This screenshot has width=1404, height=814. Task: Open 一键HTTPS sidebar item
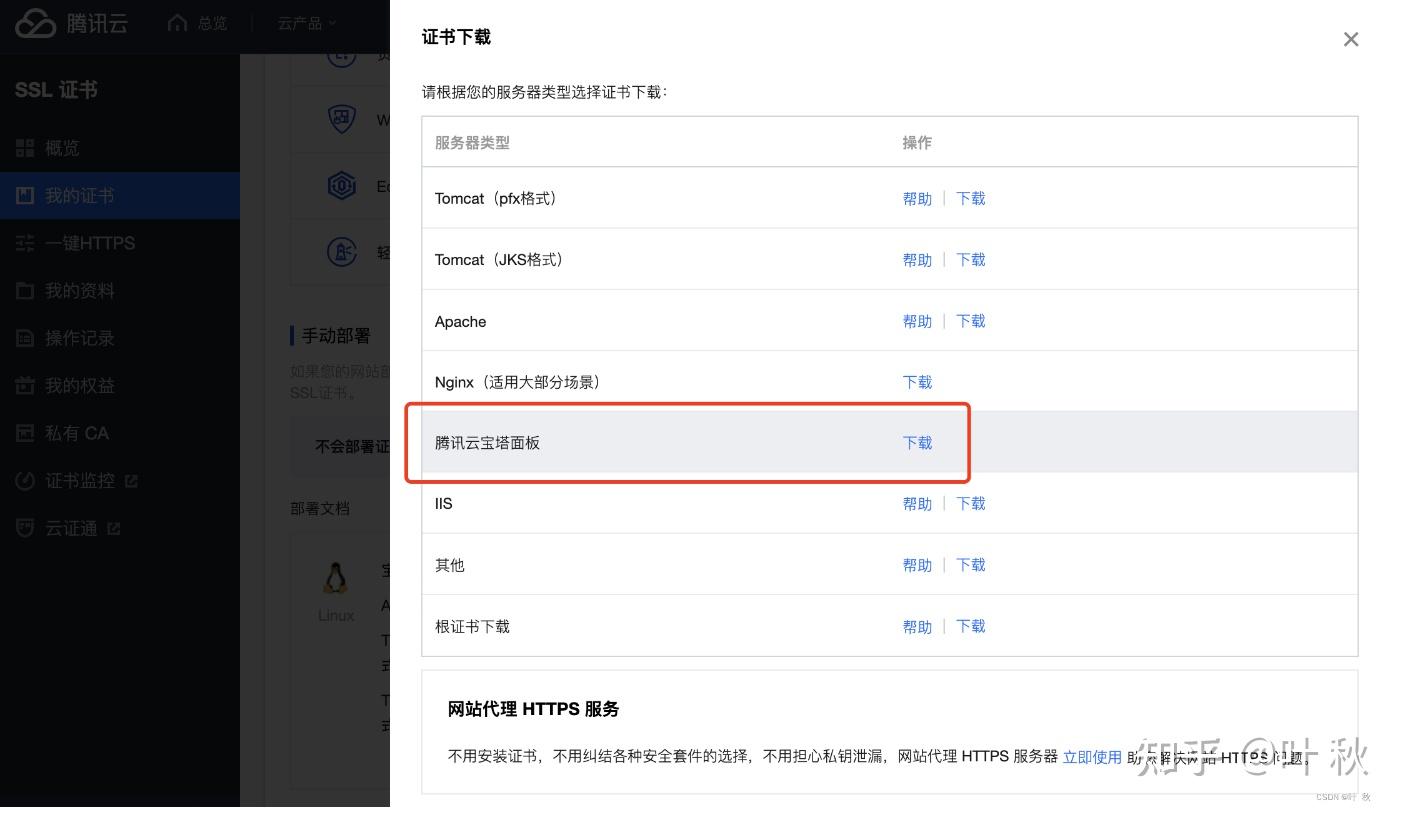(x=90, y=243)
